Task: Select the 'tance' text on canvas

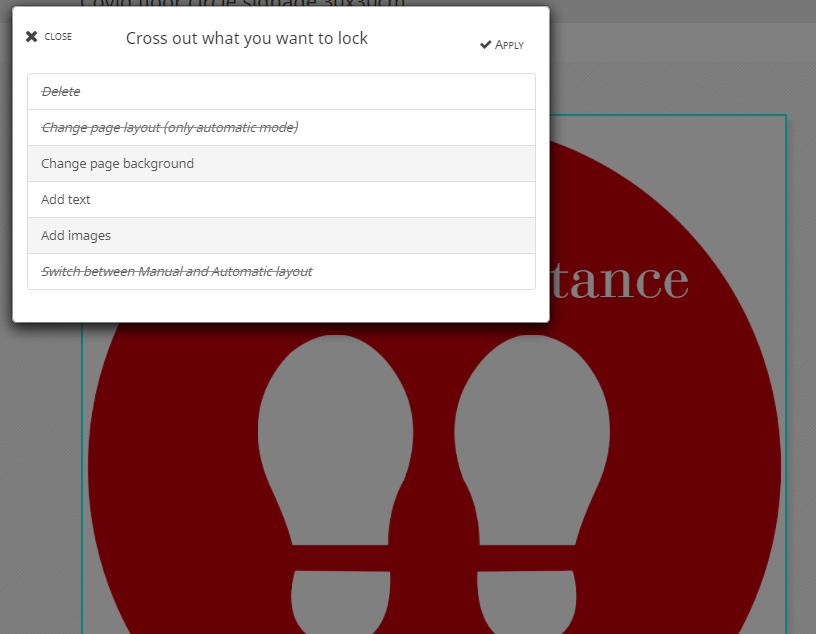Action: point(620,281)
